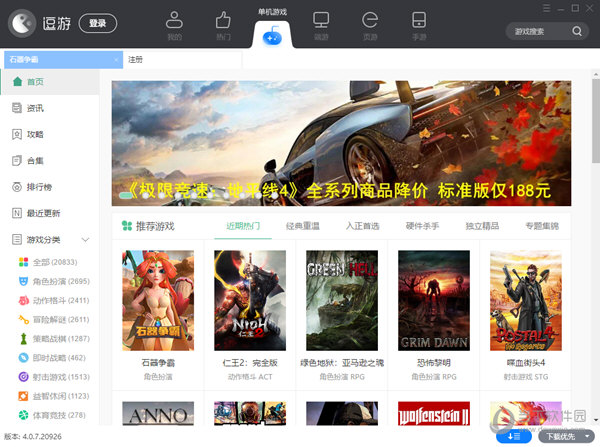
Task: Open the hamburger menu icon in title bar
Action: (x=546, y=8)
